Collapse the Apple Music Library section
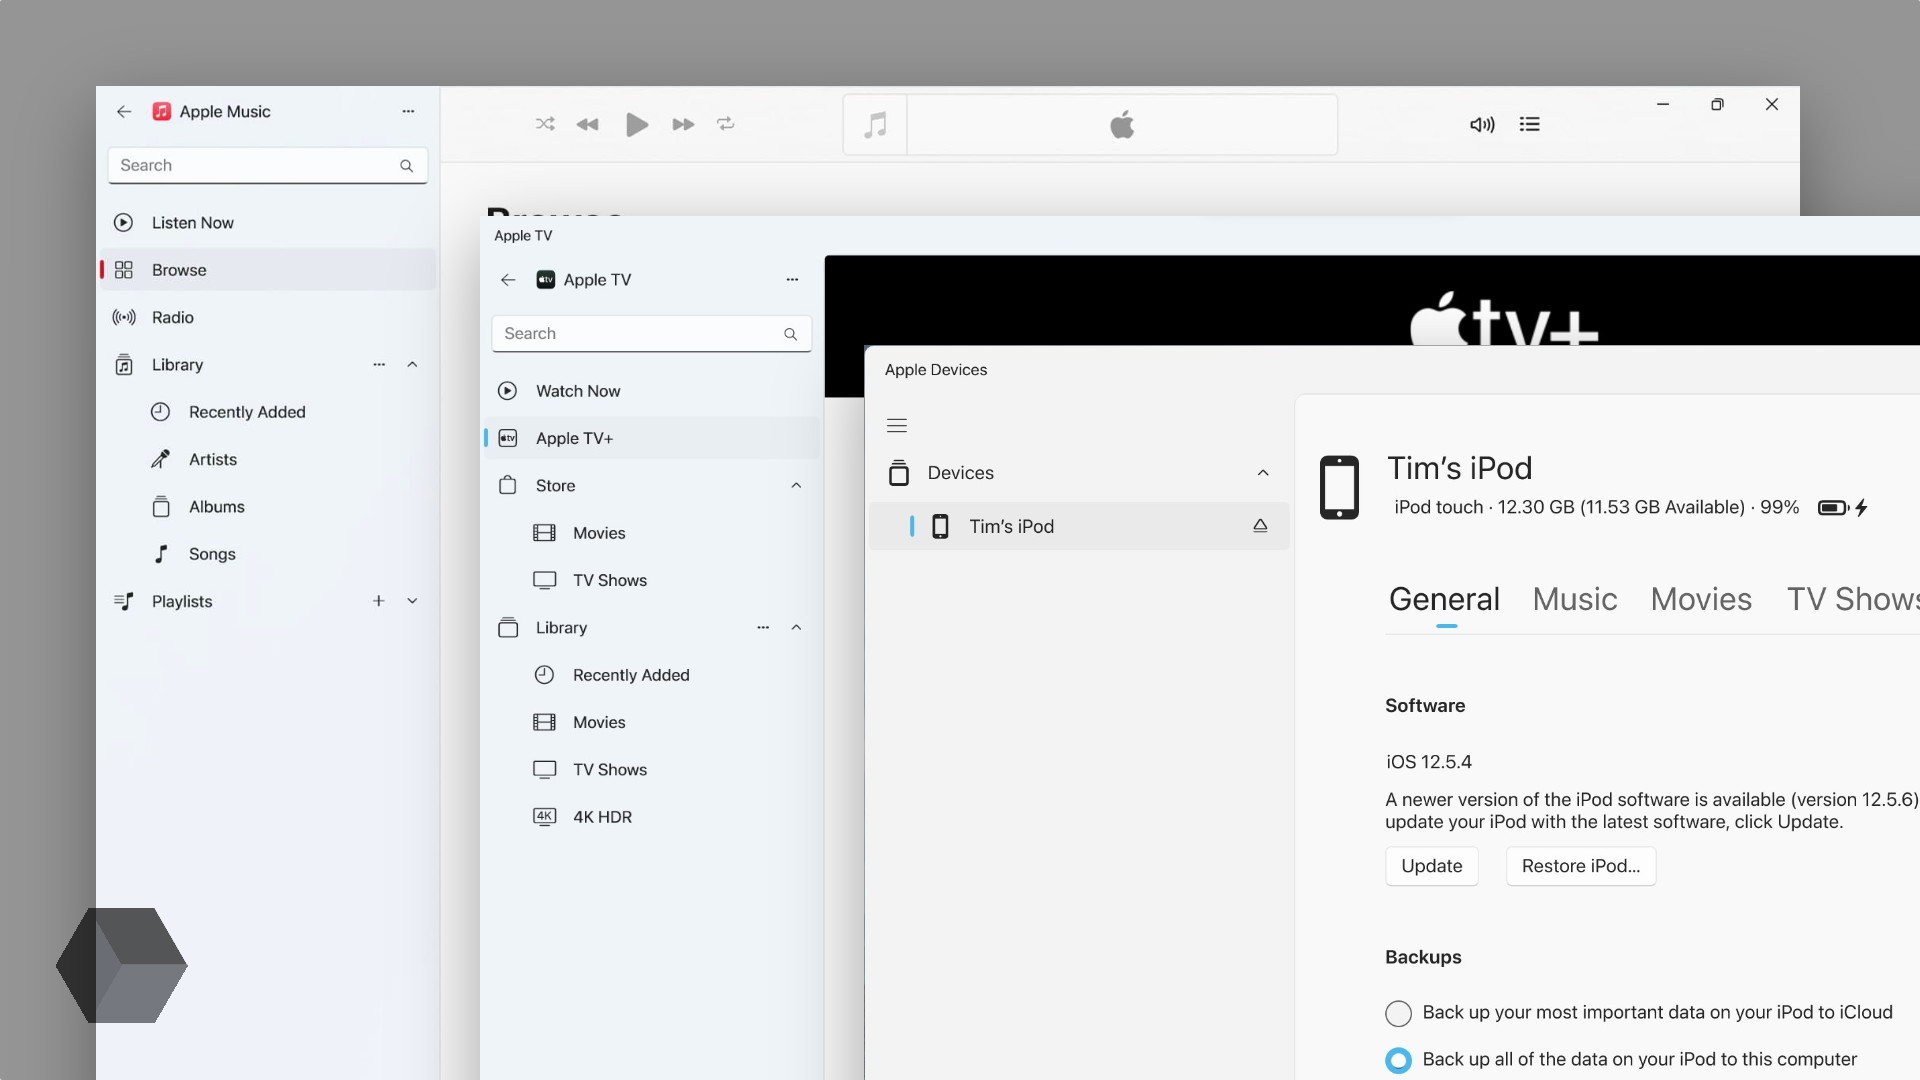Image resolution: width=1920 pixels, height=1080 pixels. point(412,365)
